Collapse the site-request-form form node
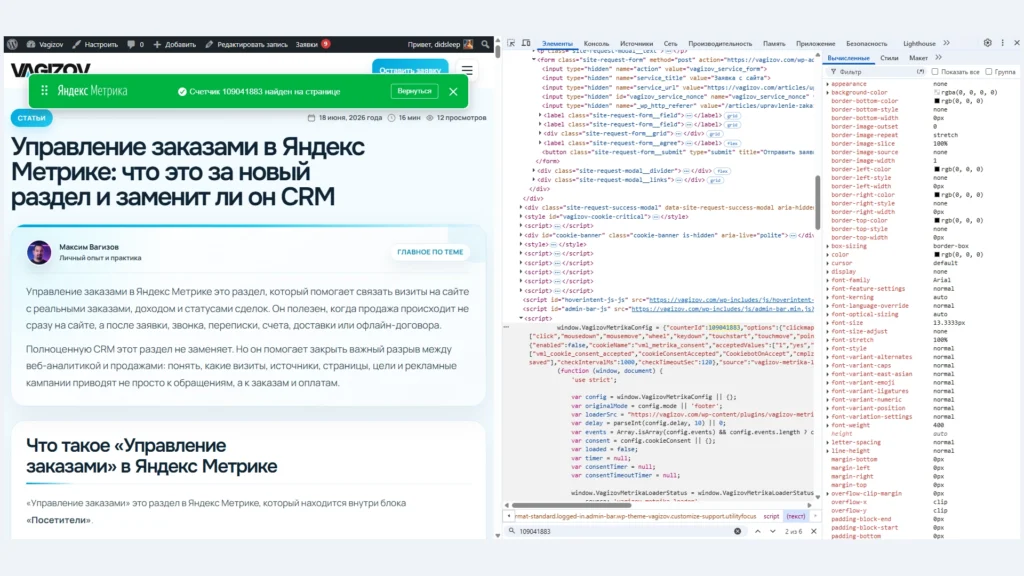 point(534,59)
